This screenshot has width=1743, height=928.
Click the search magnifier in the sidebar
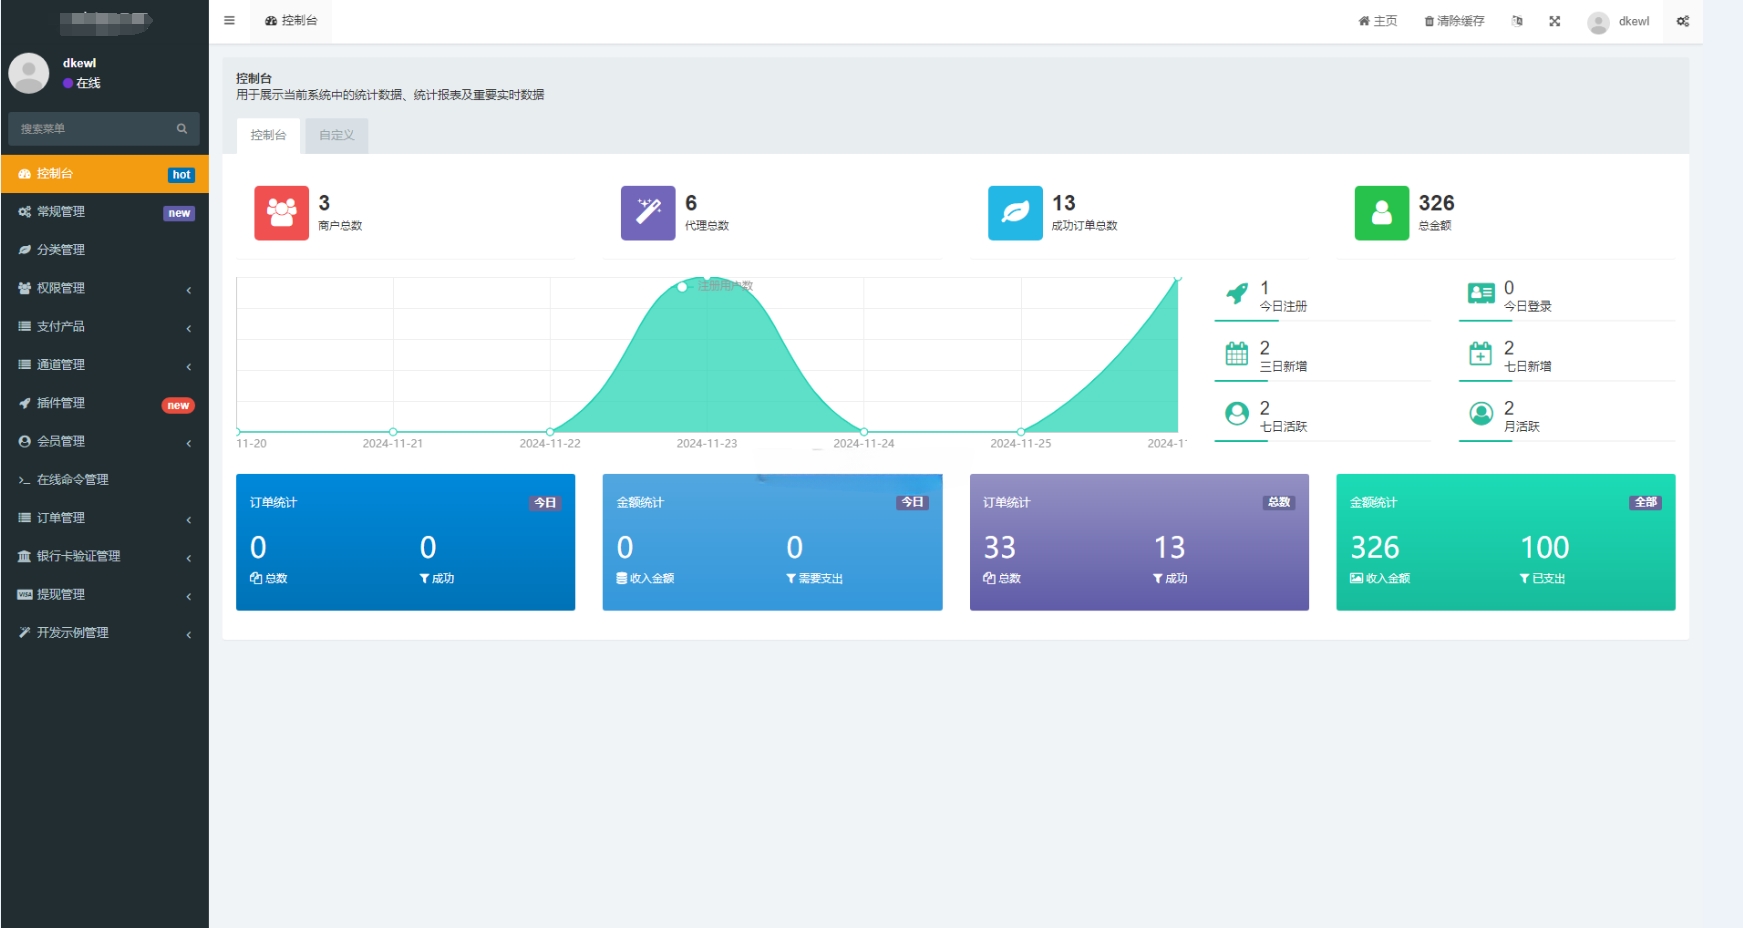182,129
